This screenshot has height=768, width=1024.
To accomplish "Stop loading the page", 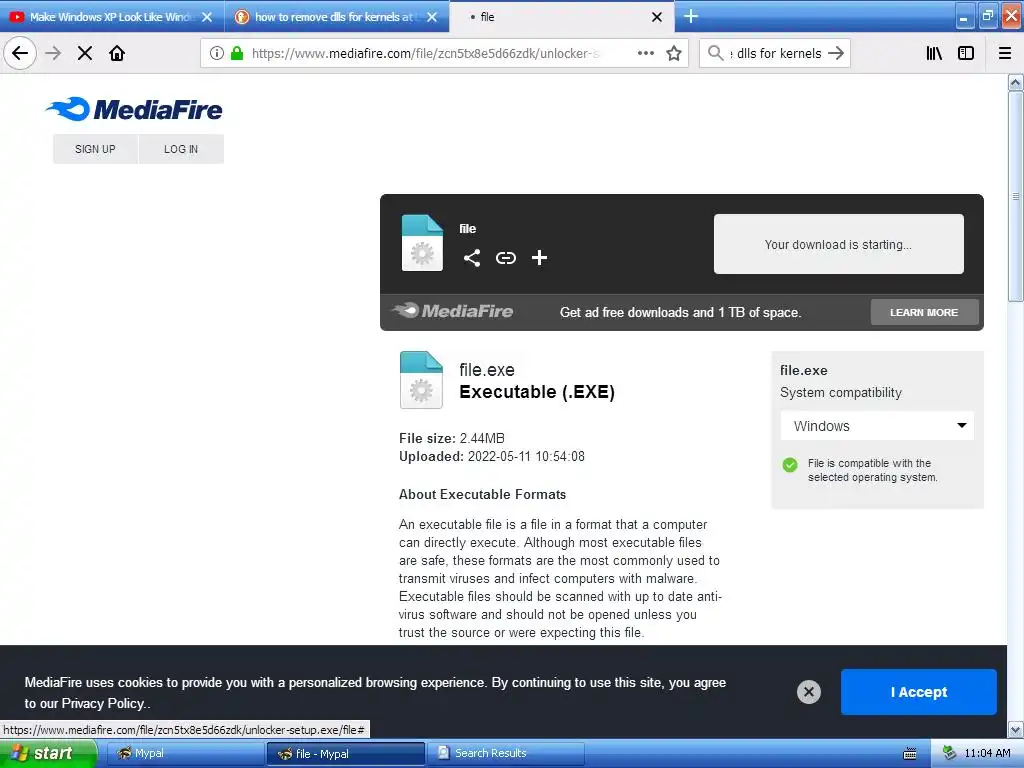I will coord(85,53).
